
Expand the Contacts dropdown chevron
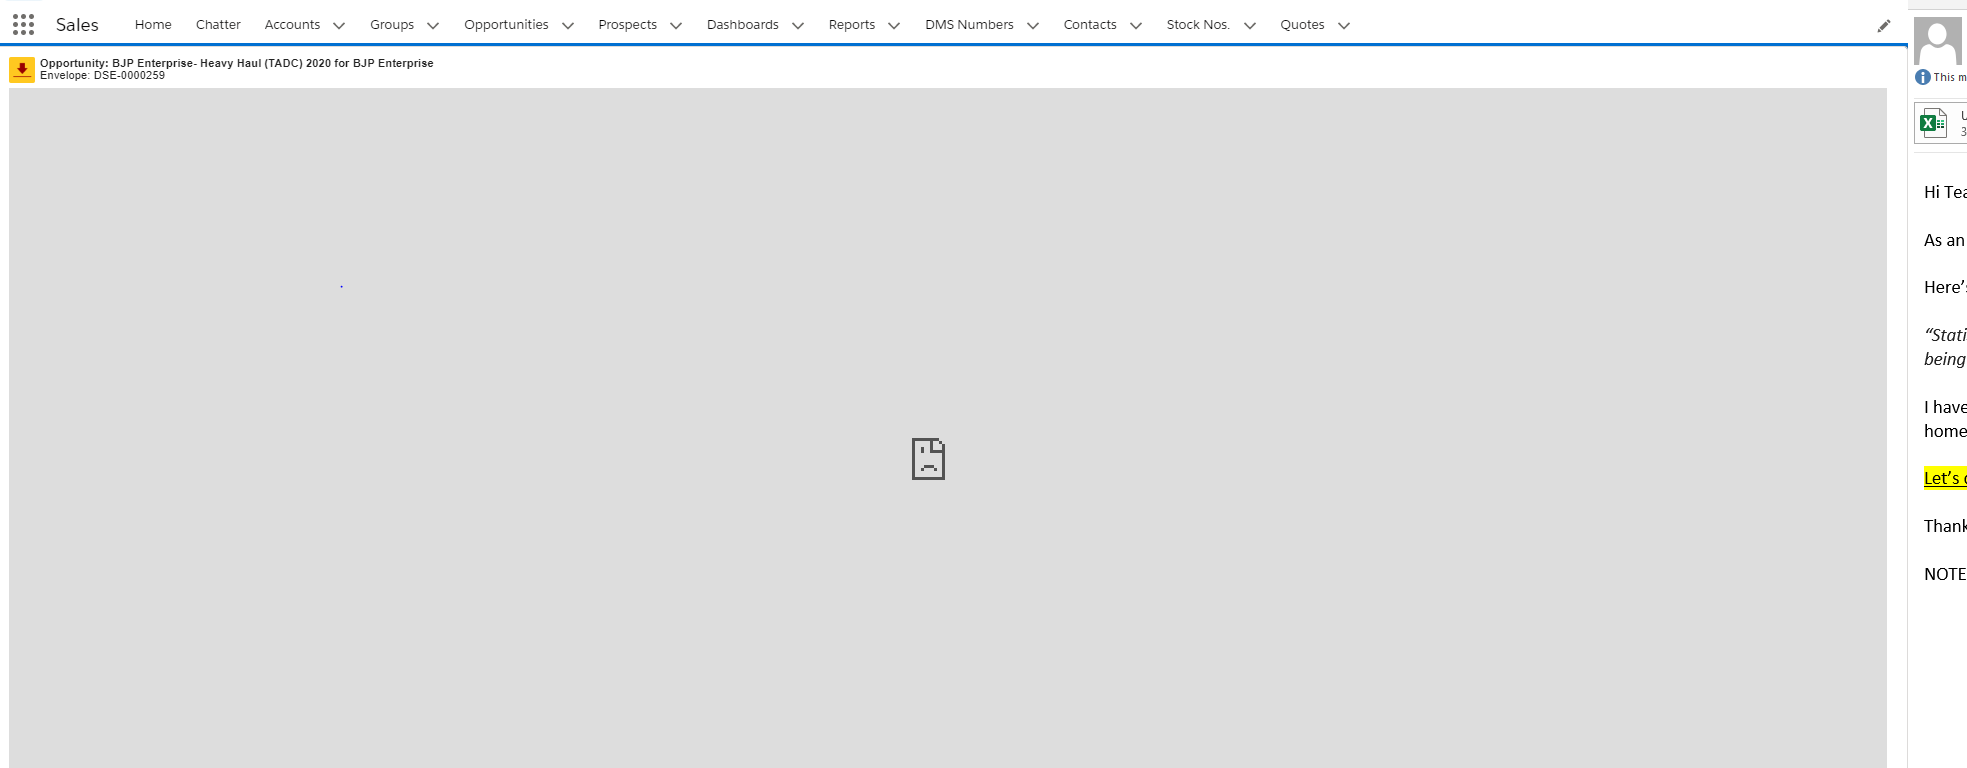pyautogui.click(x=1136, y=26)
